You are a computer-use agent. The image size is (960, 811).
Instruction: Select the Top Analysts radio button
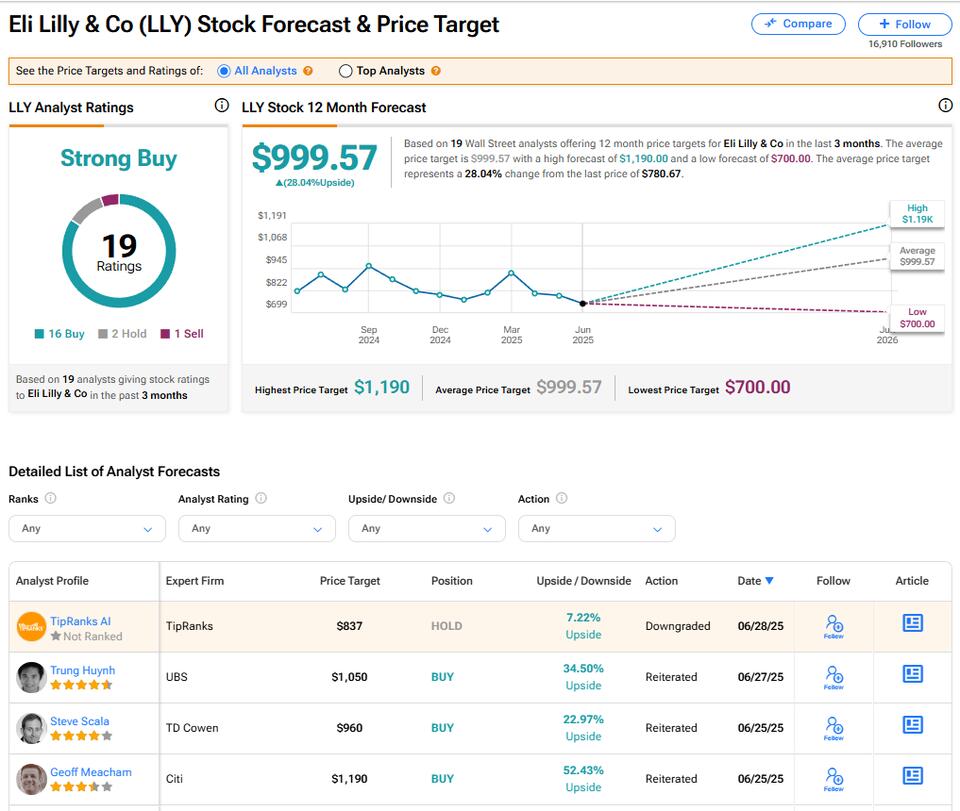click(x=345, y=71)
